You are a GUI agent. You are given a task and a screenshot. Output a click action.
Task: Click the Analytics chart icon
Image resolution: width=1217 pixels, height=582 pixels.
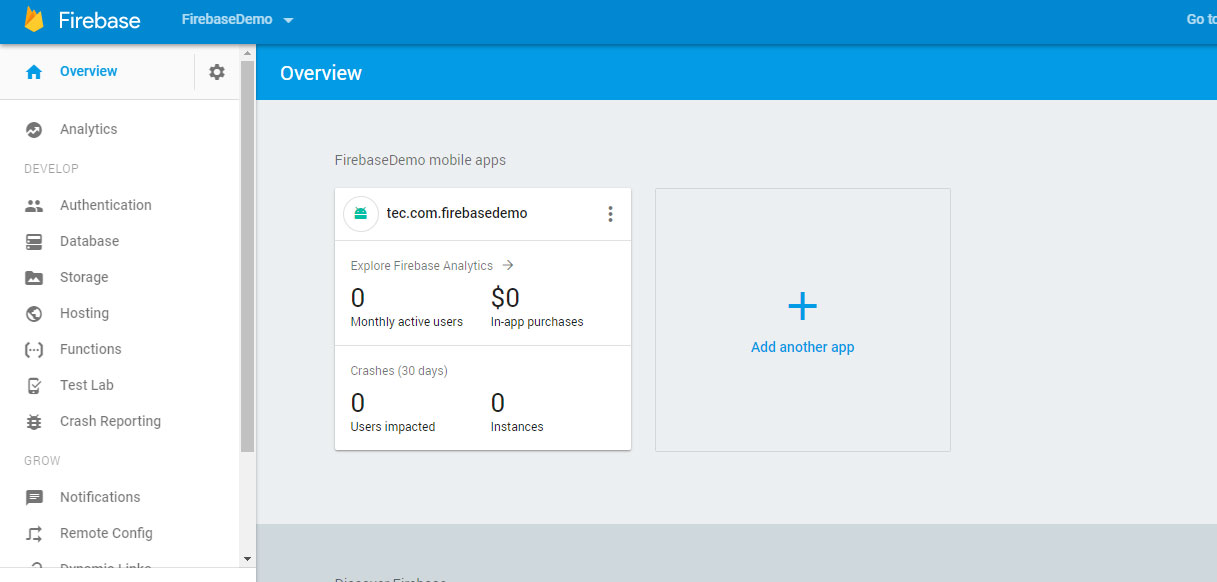[34, 130]
